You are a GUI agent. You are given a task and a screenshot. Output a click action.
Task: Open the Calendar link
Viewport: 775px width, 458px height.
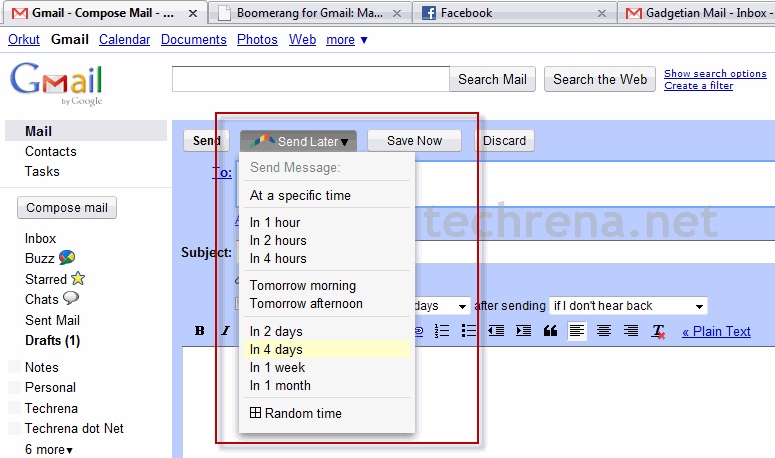tap(125, 40)
